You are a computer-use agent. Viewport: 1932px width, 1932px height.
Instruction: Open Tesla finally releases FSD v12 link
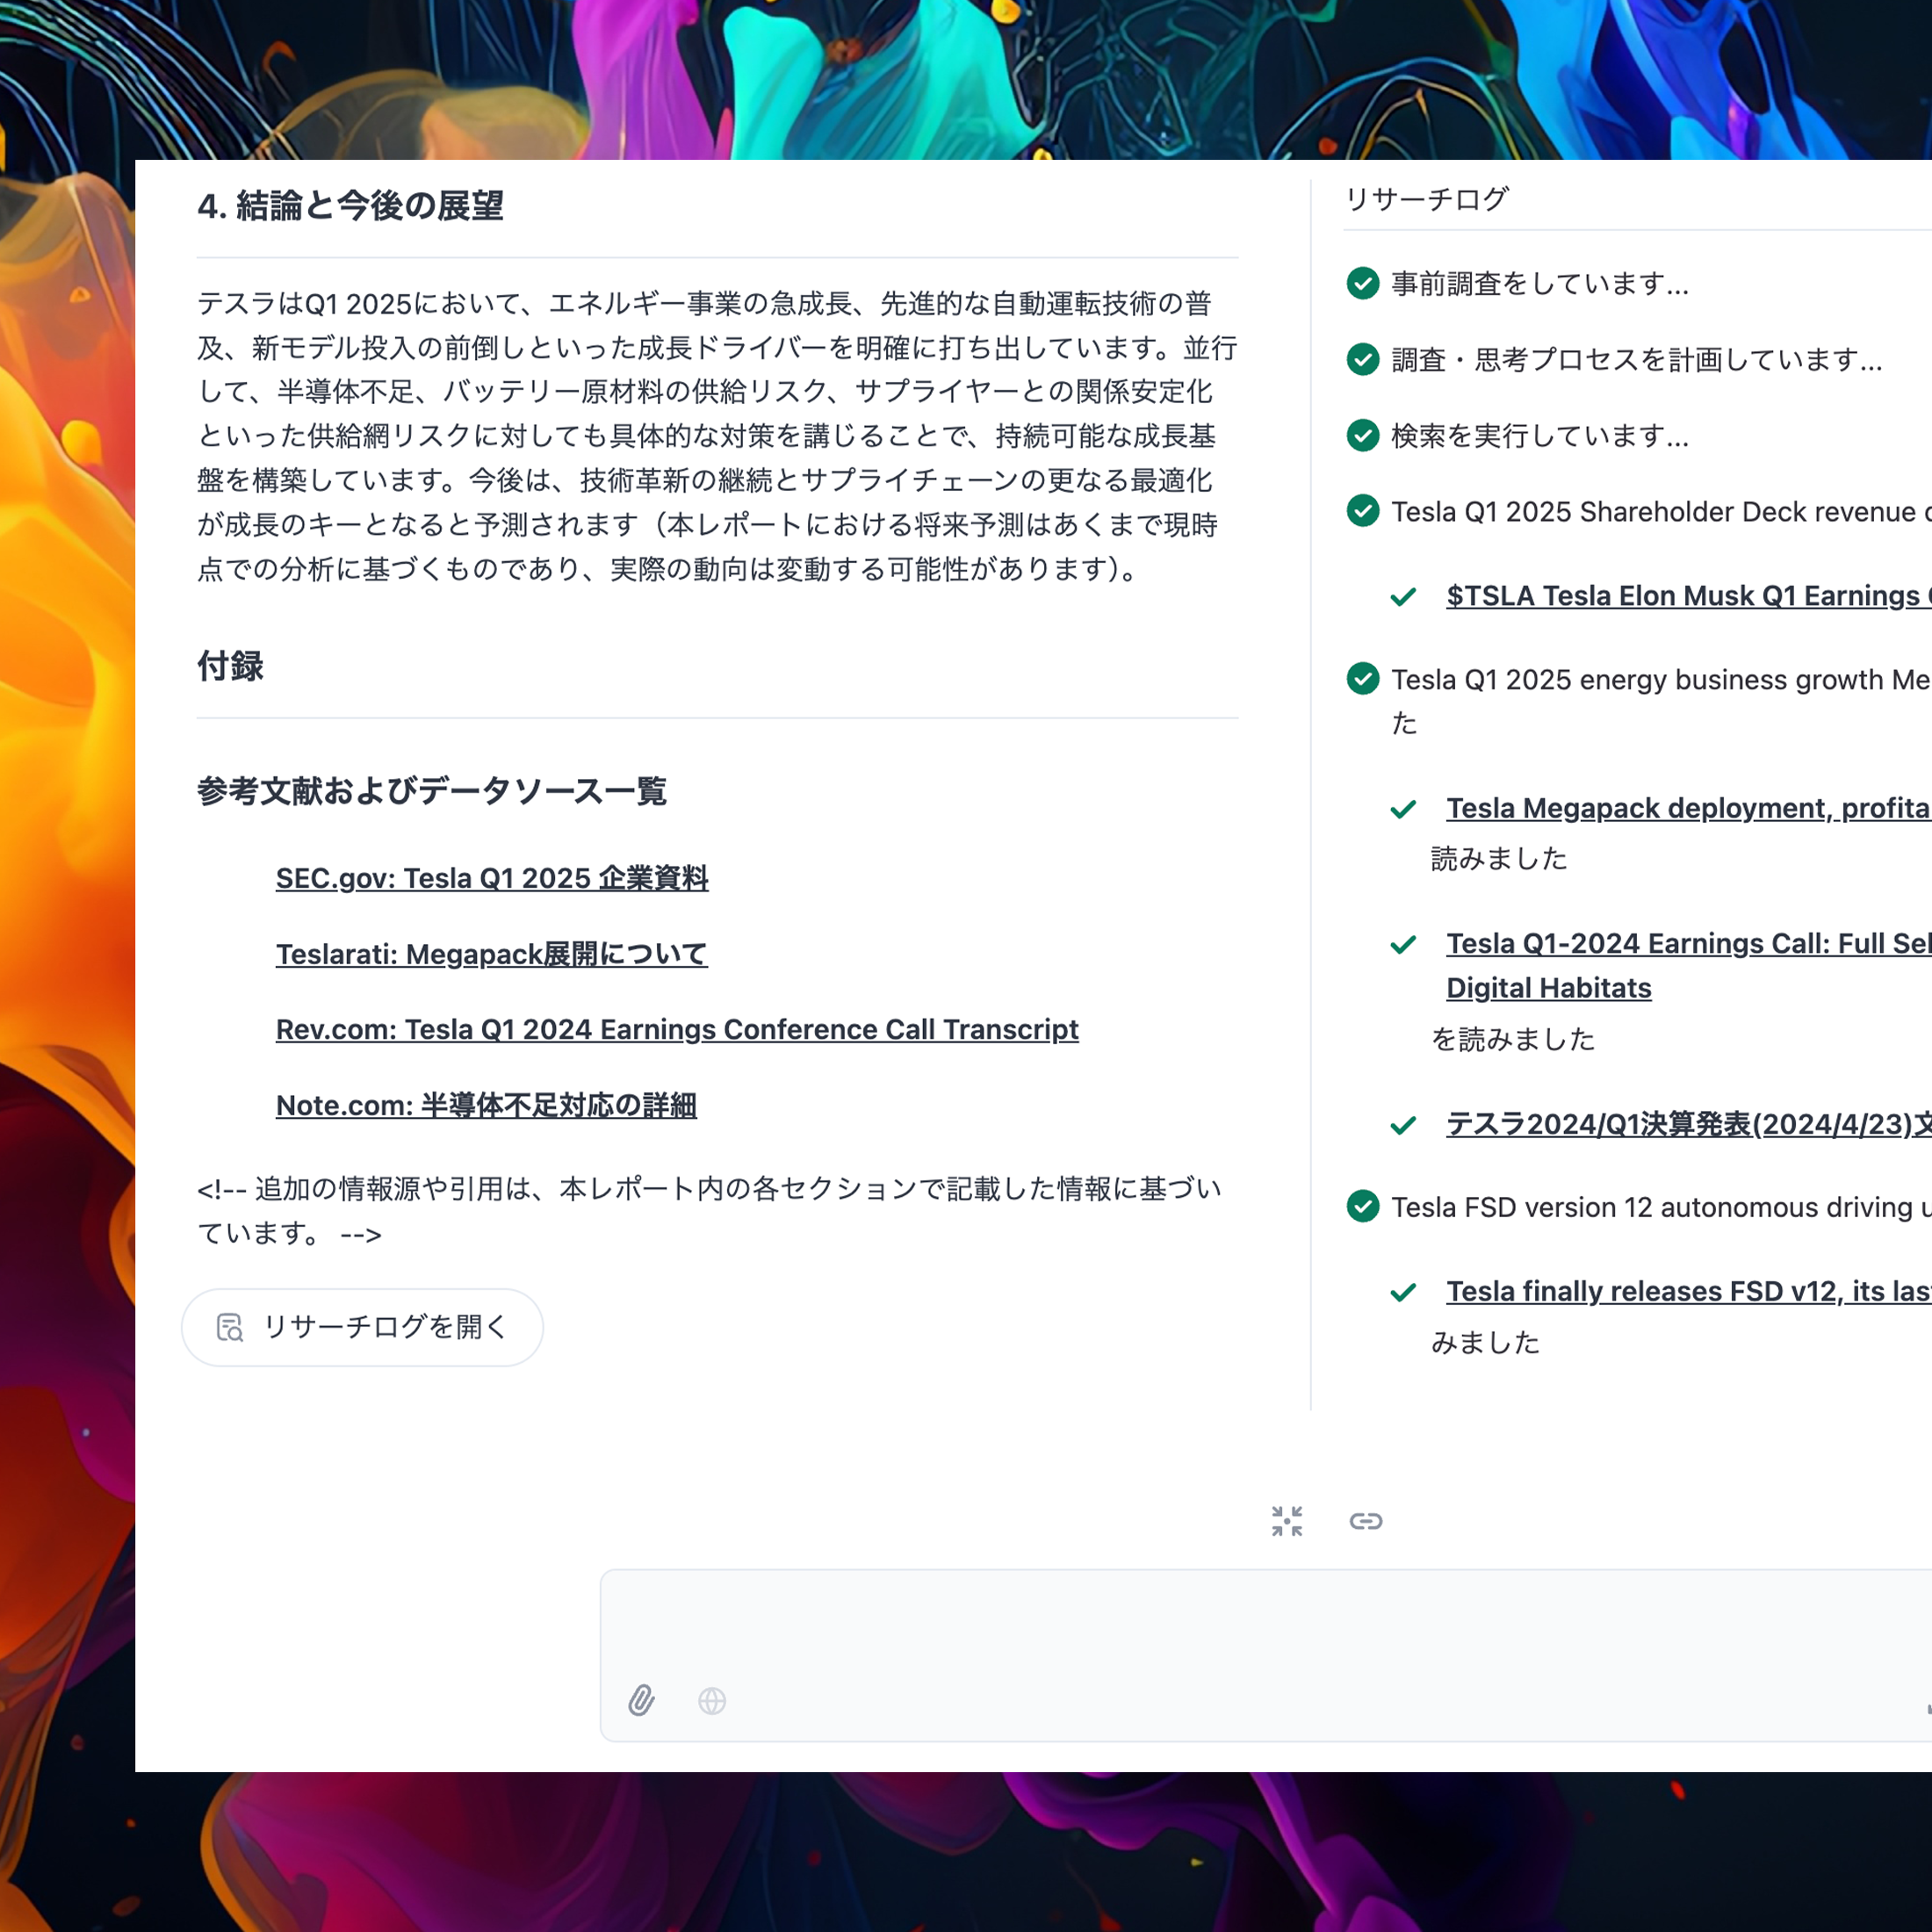[1685, 1291]
